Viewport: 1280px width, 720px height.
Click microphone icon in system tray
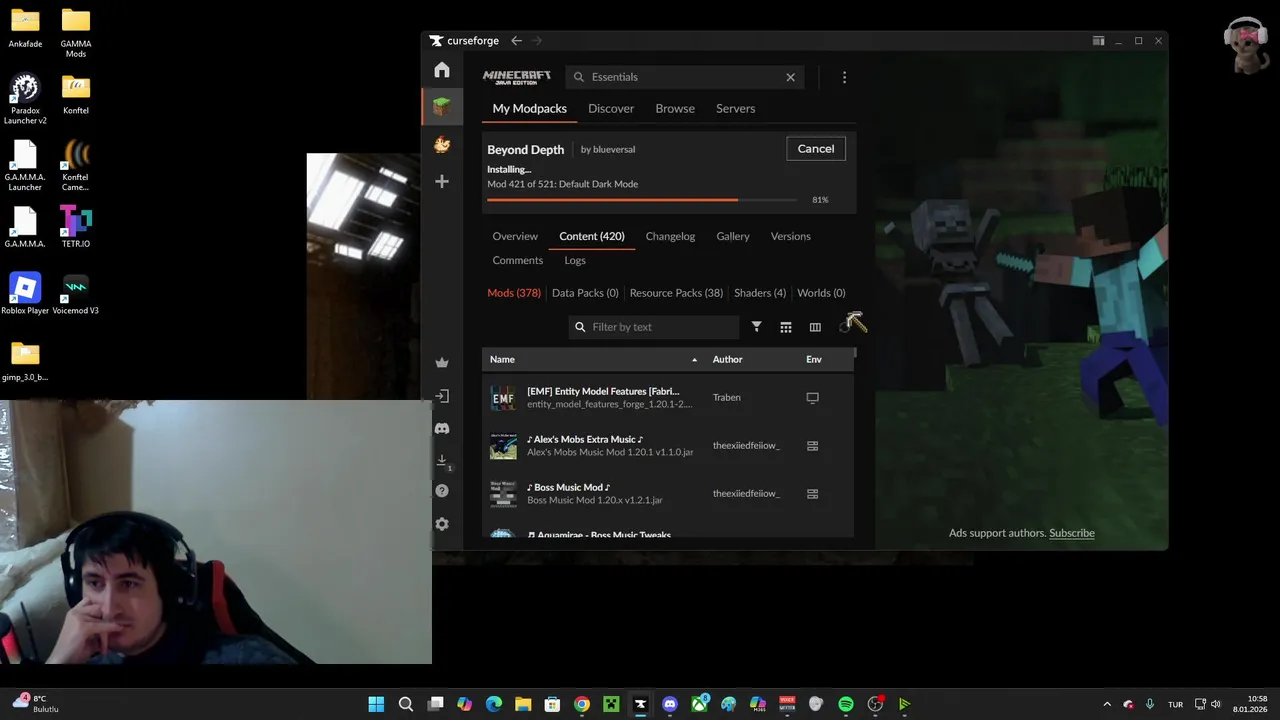[1150, 704]
